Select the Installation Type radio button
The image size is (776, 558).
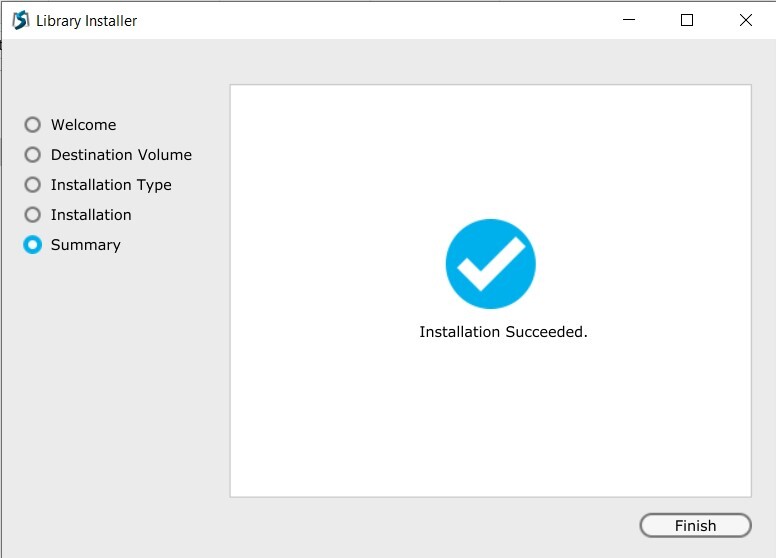tap(33, 185)
